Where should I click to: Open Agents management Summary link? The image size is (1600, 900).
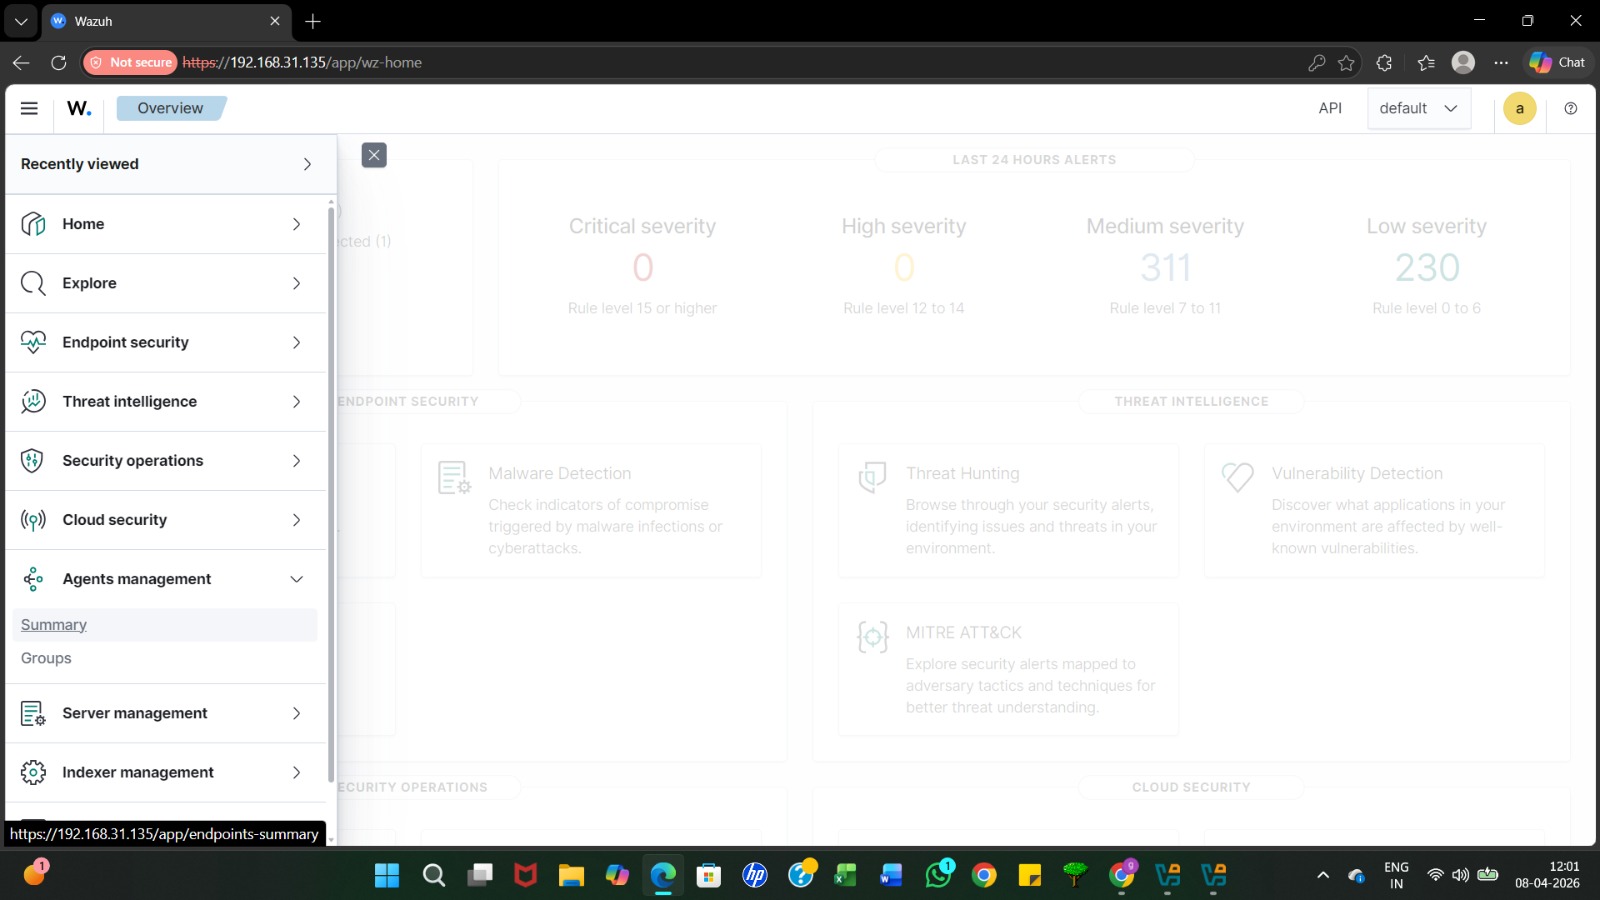click(54, 625)
